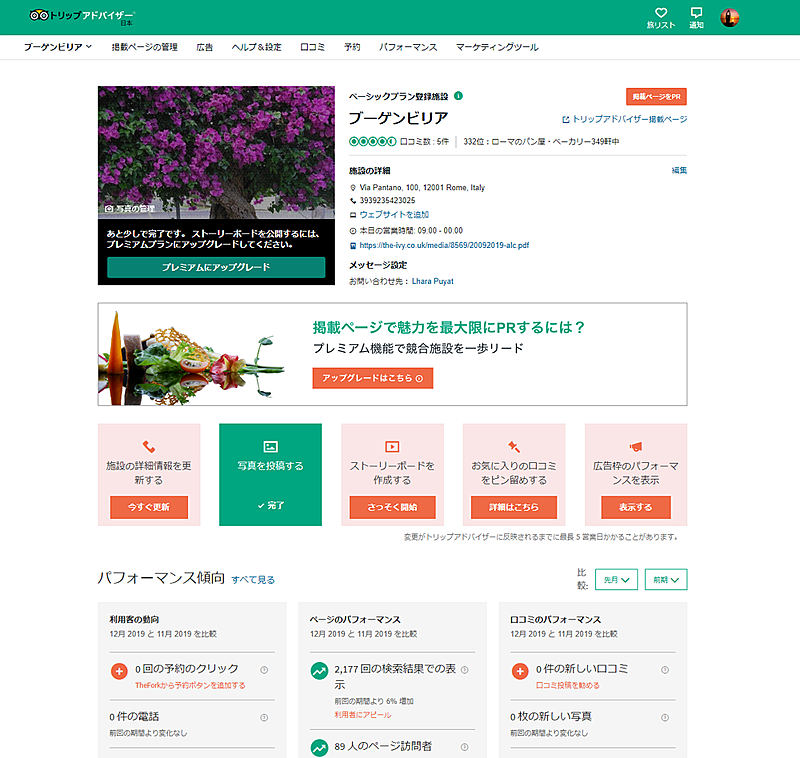
Task: Click help icon for 0件の新しい口コミ
Action: (665, 670)
